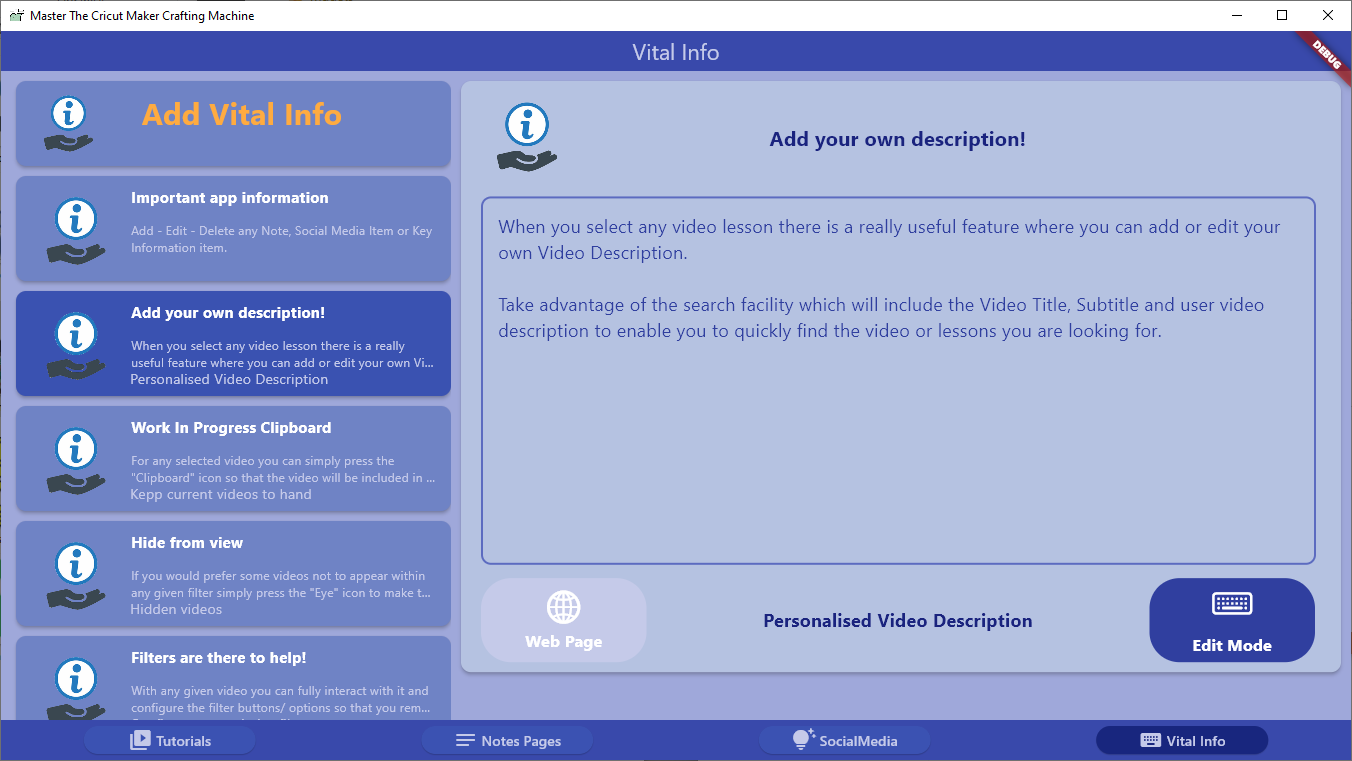This screenshot has width=1352, height=761.
Task: Open the Web Page
Action: pos(563,619)
